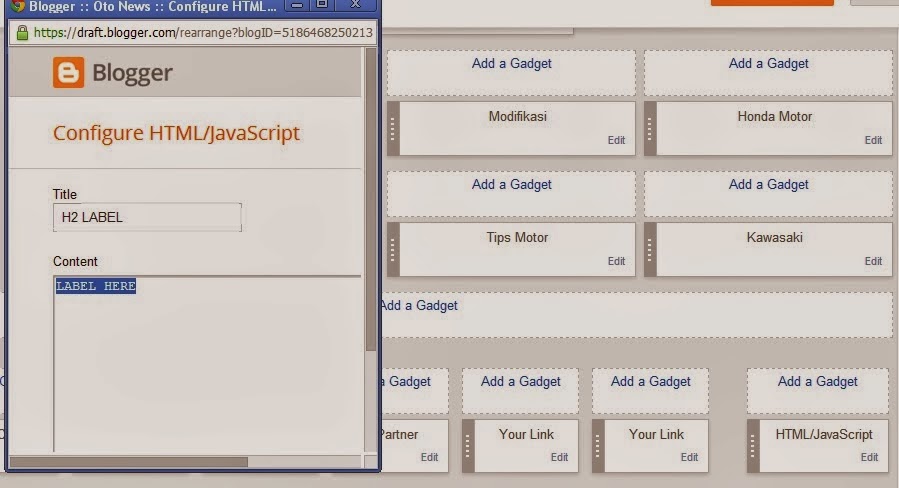Click the Kawasaki gadget title
Image resolution: width=899 pixels, height=488 pixels.
[775, 237]
